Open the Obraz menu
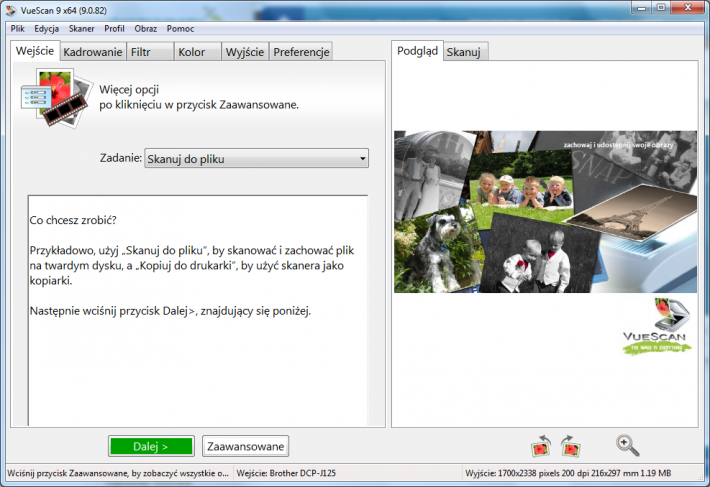This screenshot has width=710, height=487. click(x=145, y=29)
